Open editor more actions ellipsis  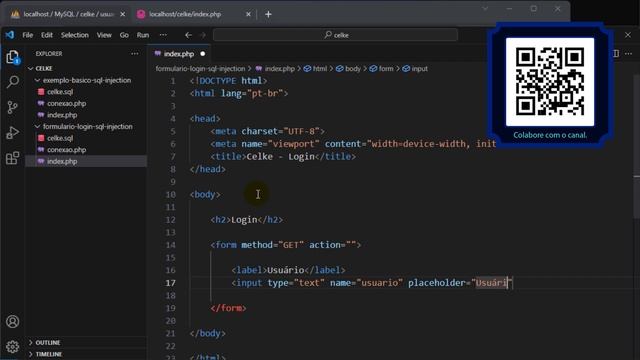[x=629, y=53]
